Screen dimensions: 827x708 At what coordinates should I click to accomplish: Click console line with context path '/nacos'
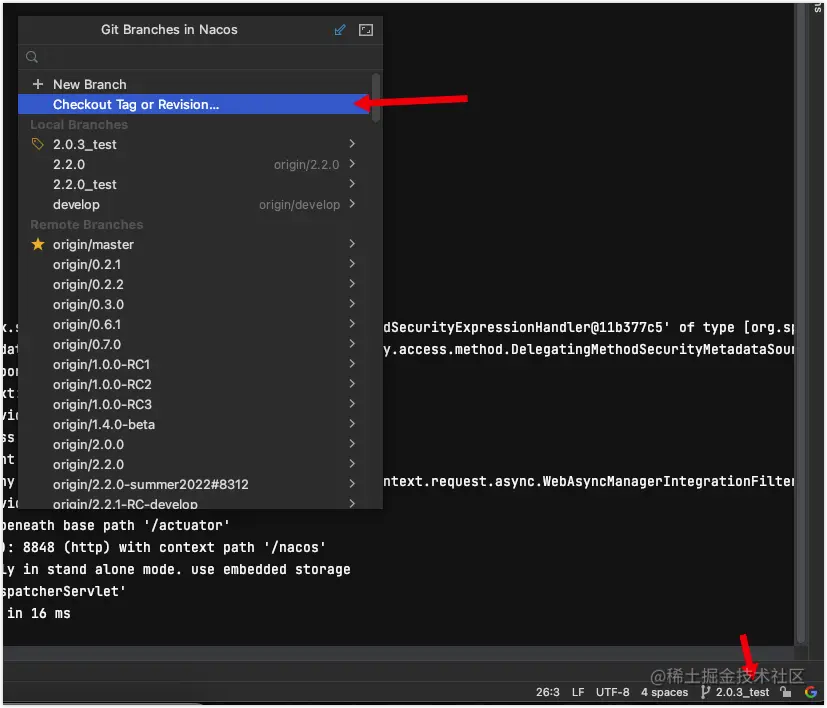click(x=164, y=548)
